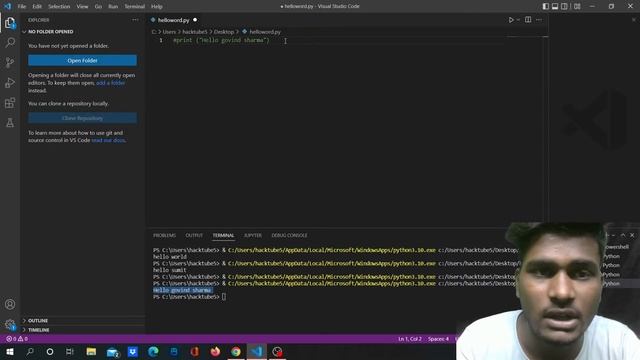Open File Explorer from the taskbar

(x=91, y=352)
